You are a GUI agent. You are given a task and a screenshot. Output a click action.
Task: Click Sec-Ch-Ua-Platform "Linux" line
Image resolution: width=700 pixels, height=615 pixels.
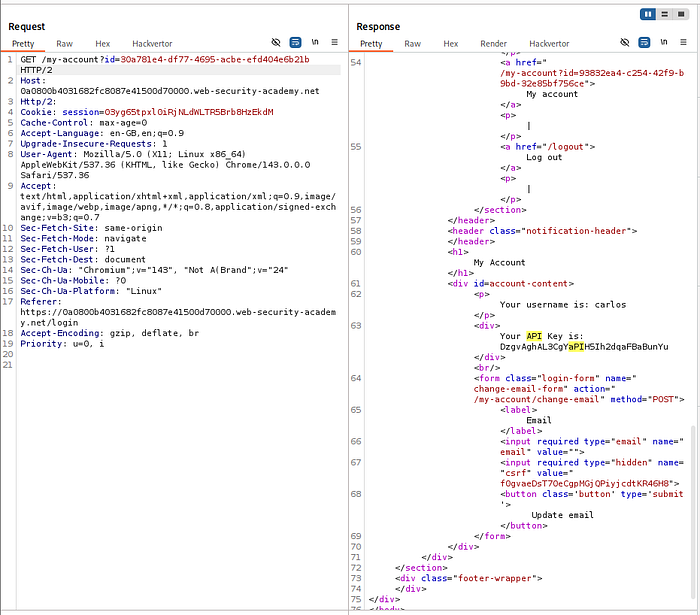pos(91,291)
